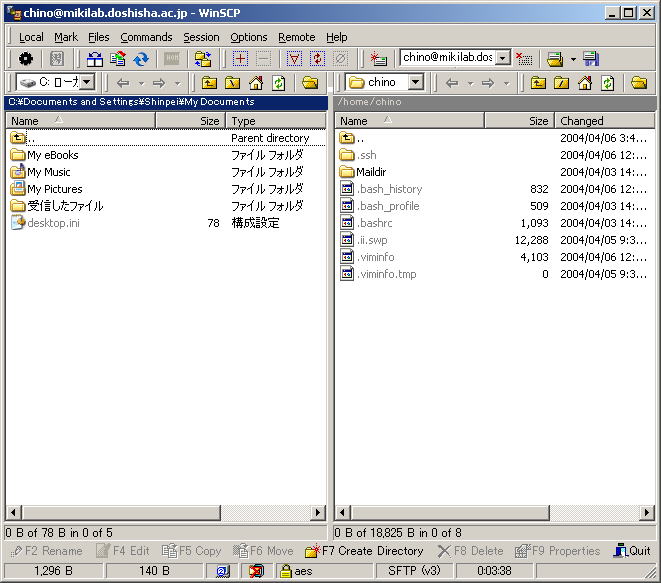Open the Mark menu

point(66,37)
